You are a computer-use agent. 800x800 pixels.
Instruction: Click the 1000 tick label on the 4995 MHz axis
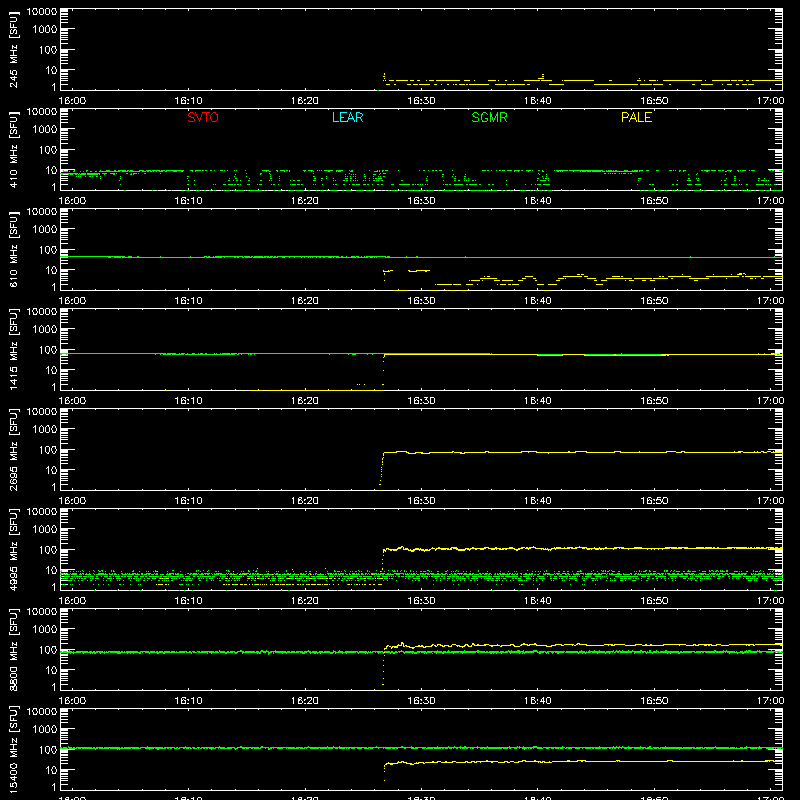(45, 530)
